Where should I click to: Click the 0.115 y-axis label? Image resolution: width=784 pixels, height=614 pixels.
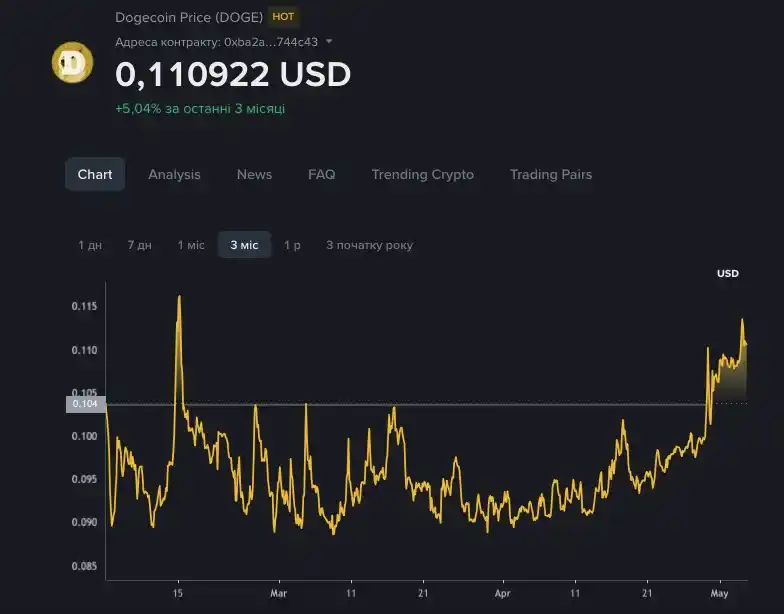tap(84, 306)
